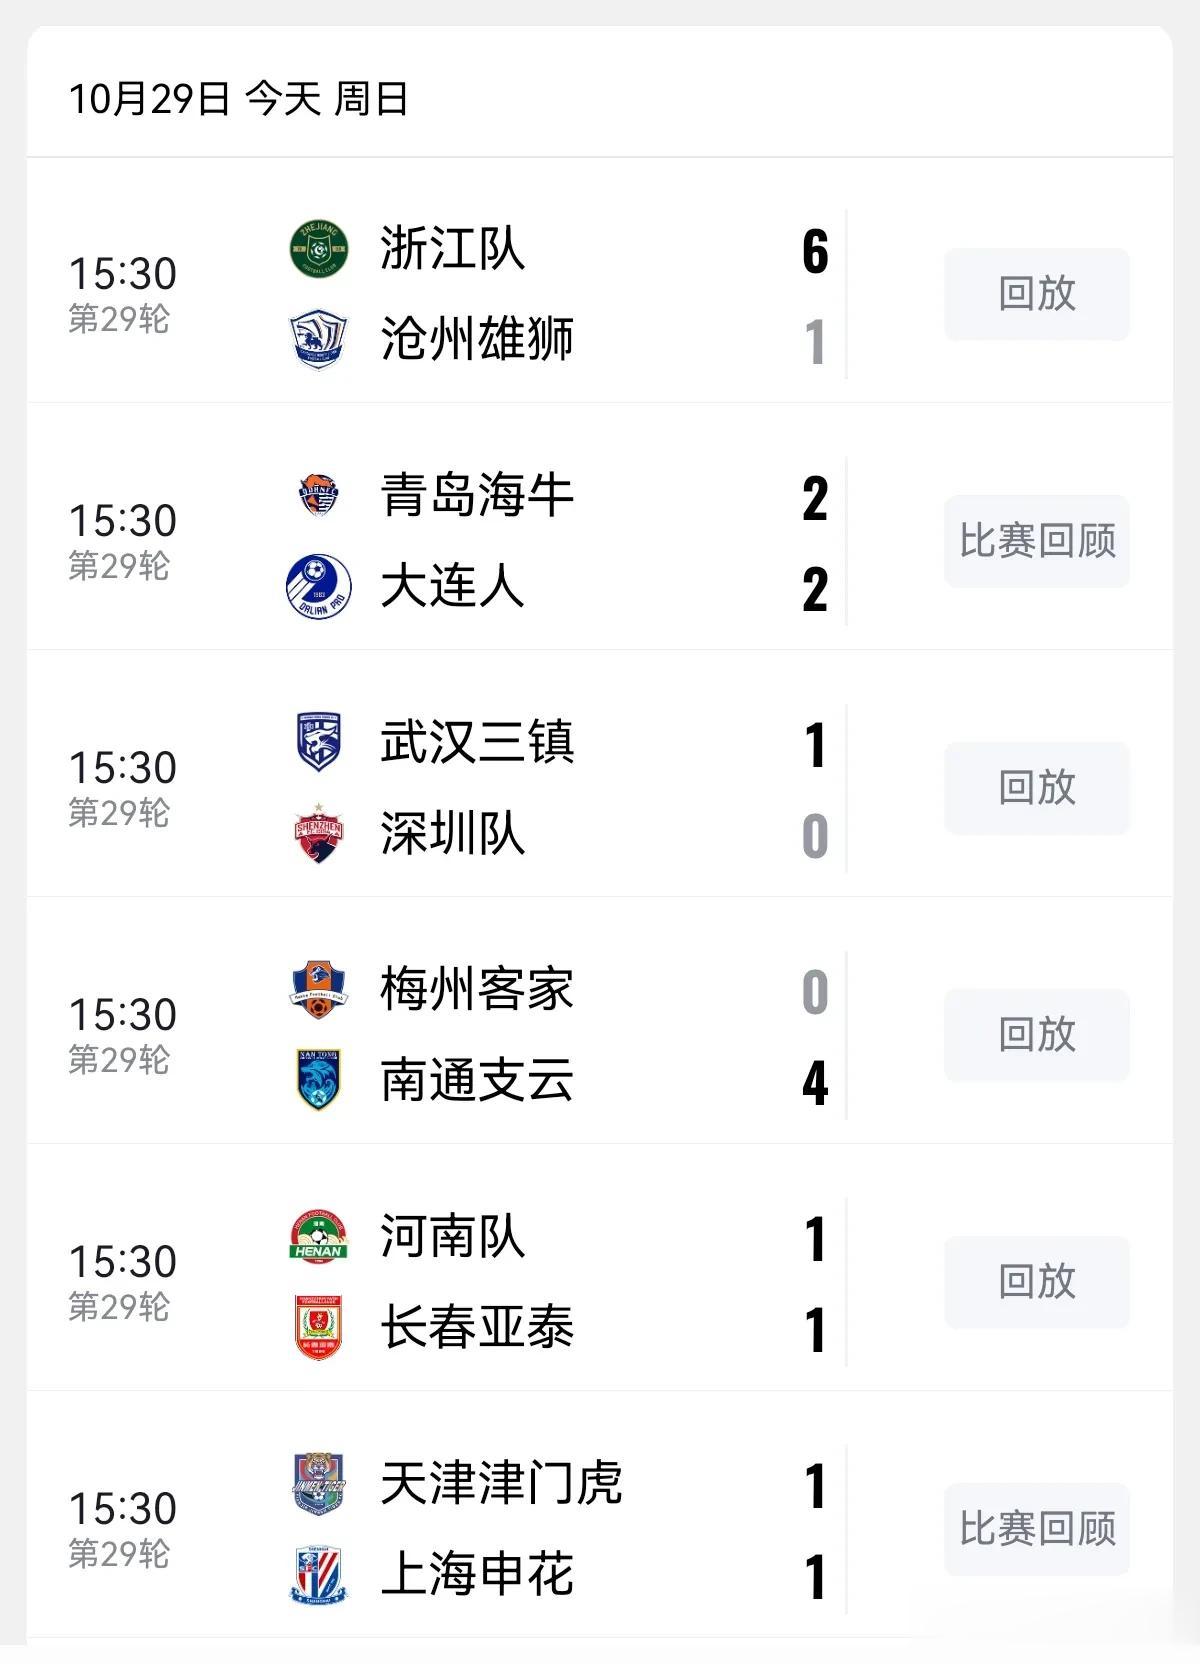Open 比赛回顾 for 天津津门虎 vs 上海申花

[x=1037, y=1529]
